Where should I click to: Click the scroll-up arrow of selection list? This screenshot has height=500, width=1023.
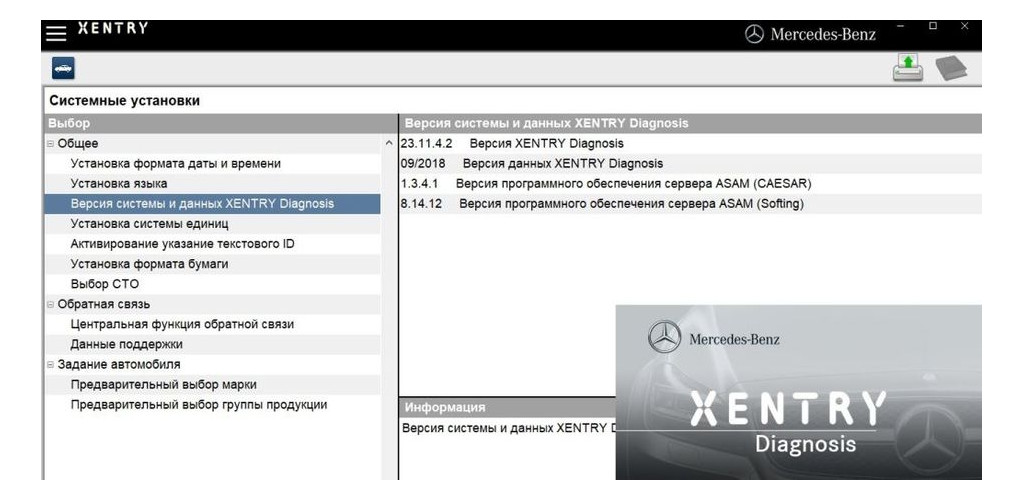389,144
